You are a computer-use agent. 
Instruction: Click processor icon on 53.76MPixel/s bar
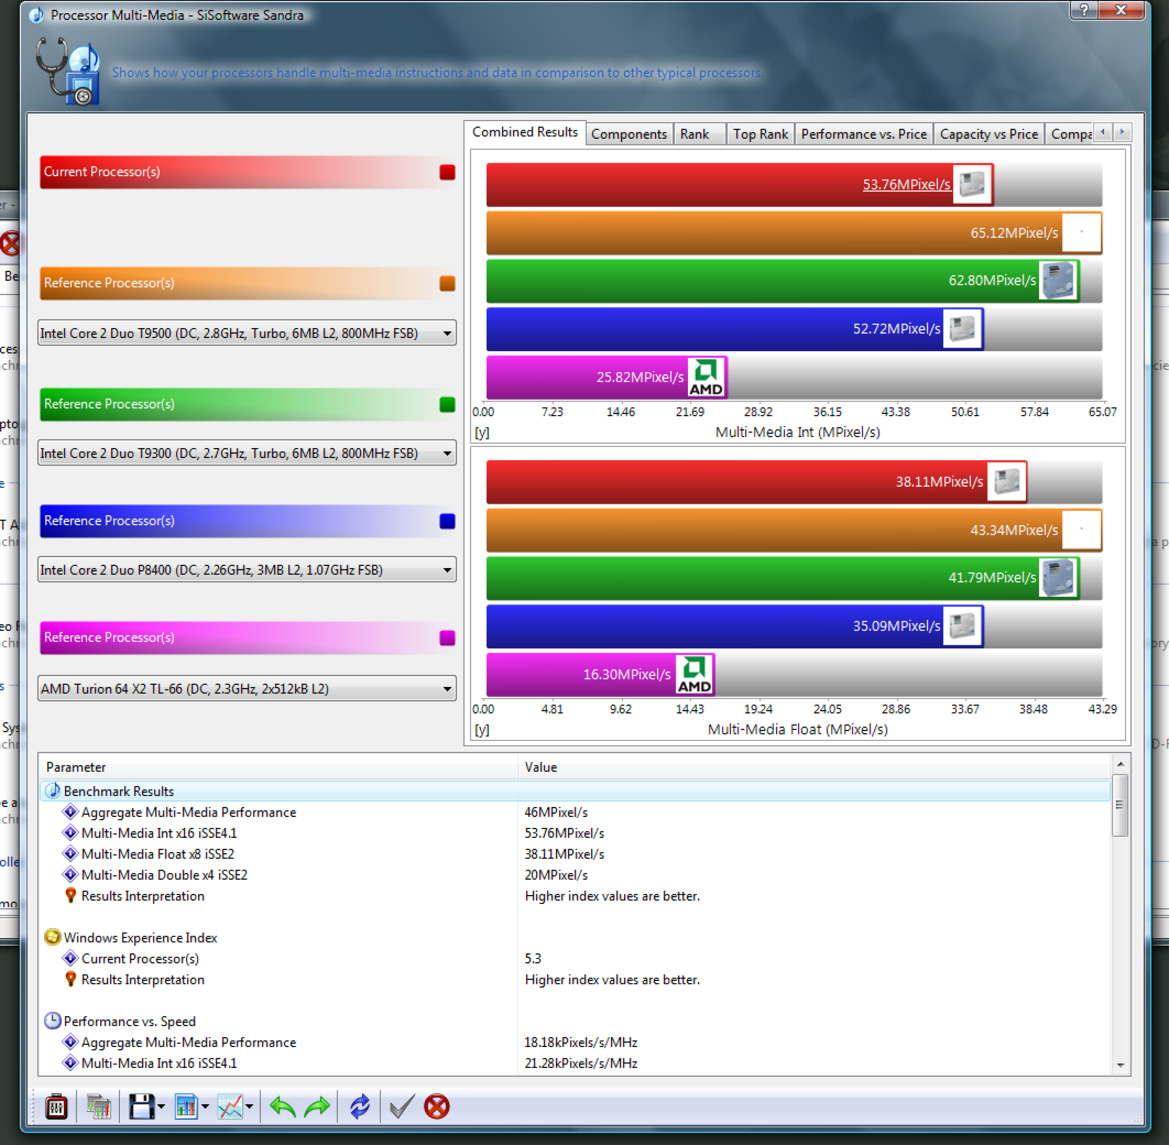click(x=972, y=184)
